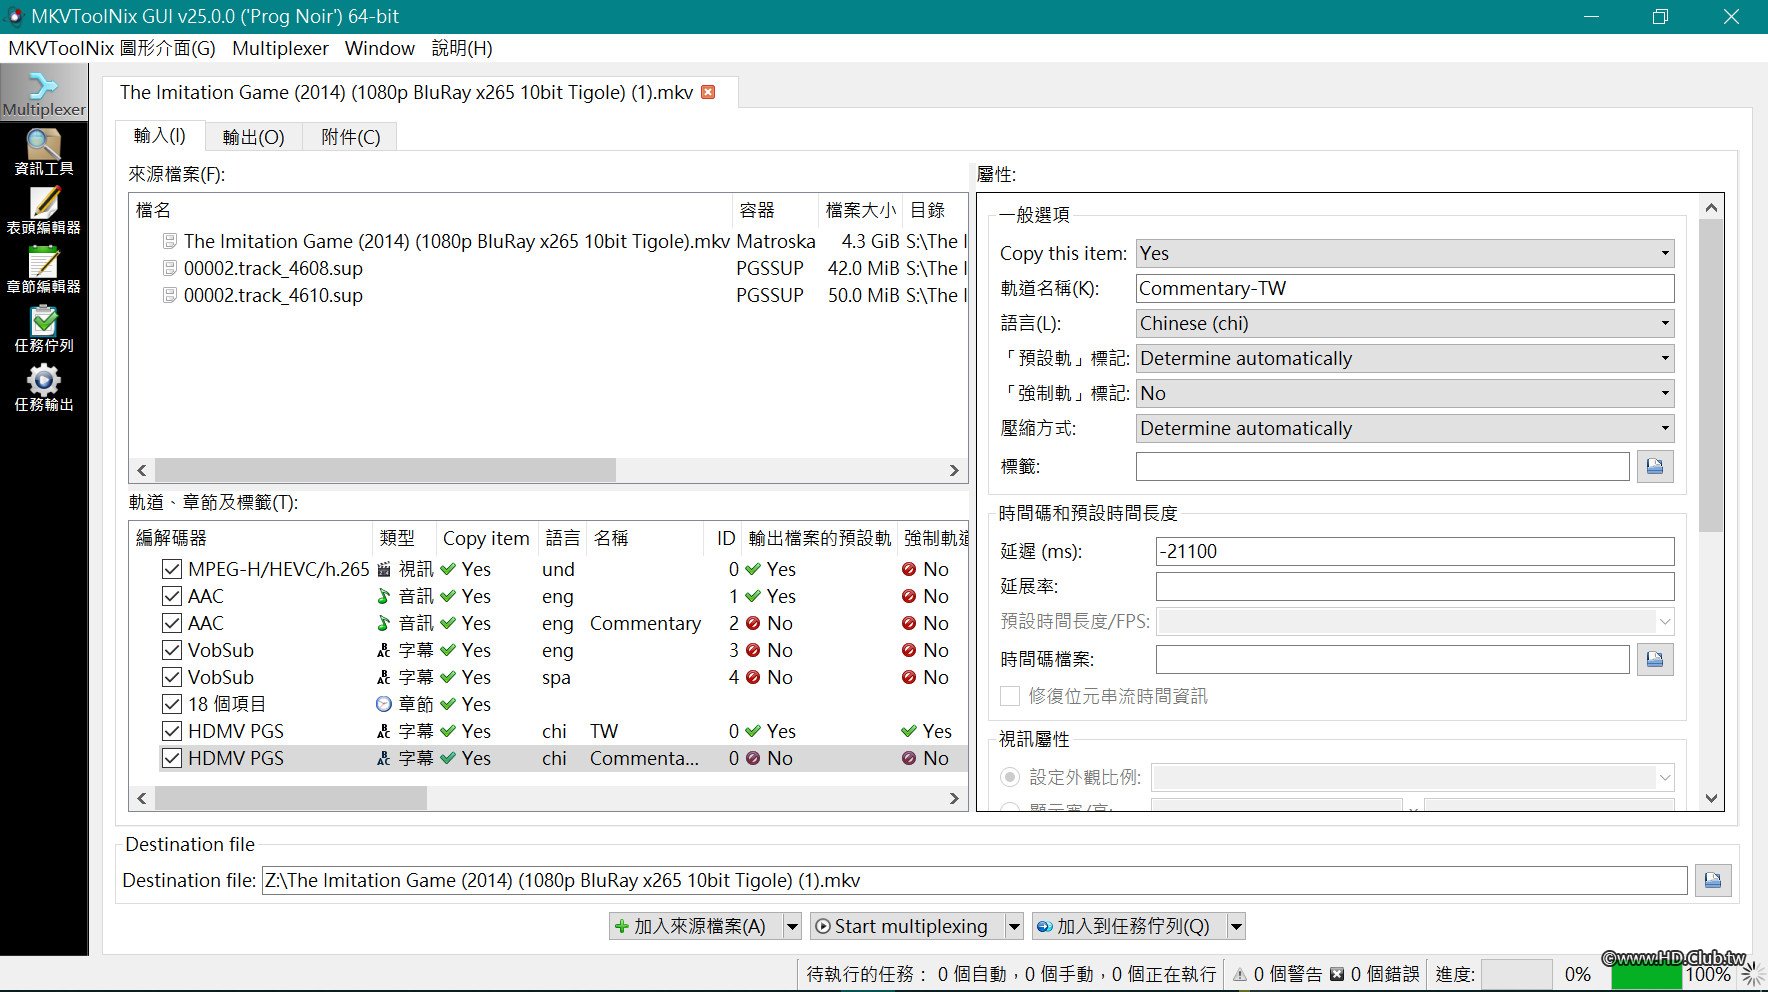This screenshot has height=992, width=1768.
Task: Sort tracks by 編解碼器 column header
Action: tap(250, 538)
